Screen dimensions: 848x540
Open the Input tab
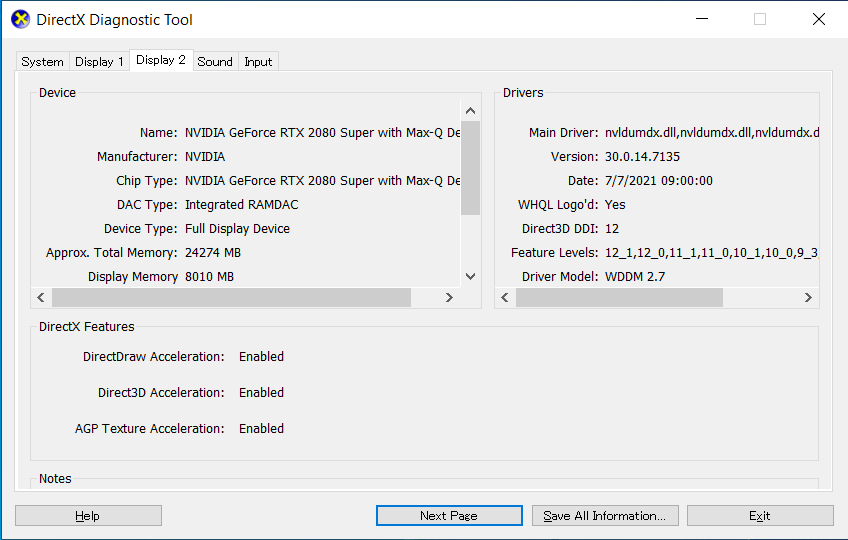click(258, 62)
